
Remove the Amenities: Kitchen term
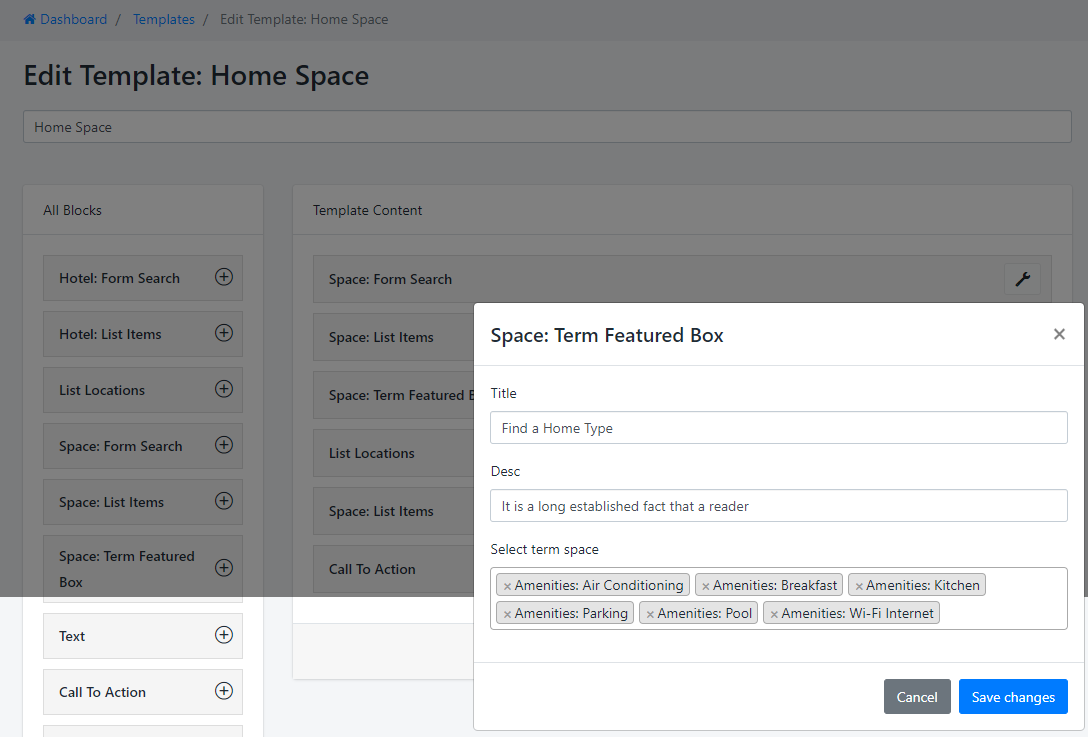coord(858,586)
